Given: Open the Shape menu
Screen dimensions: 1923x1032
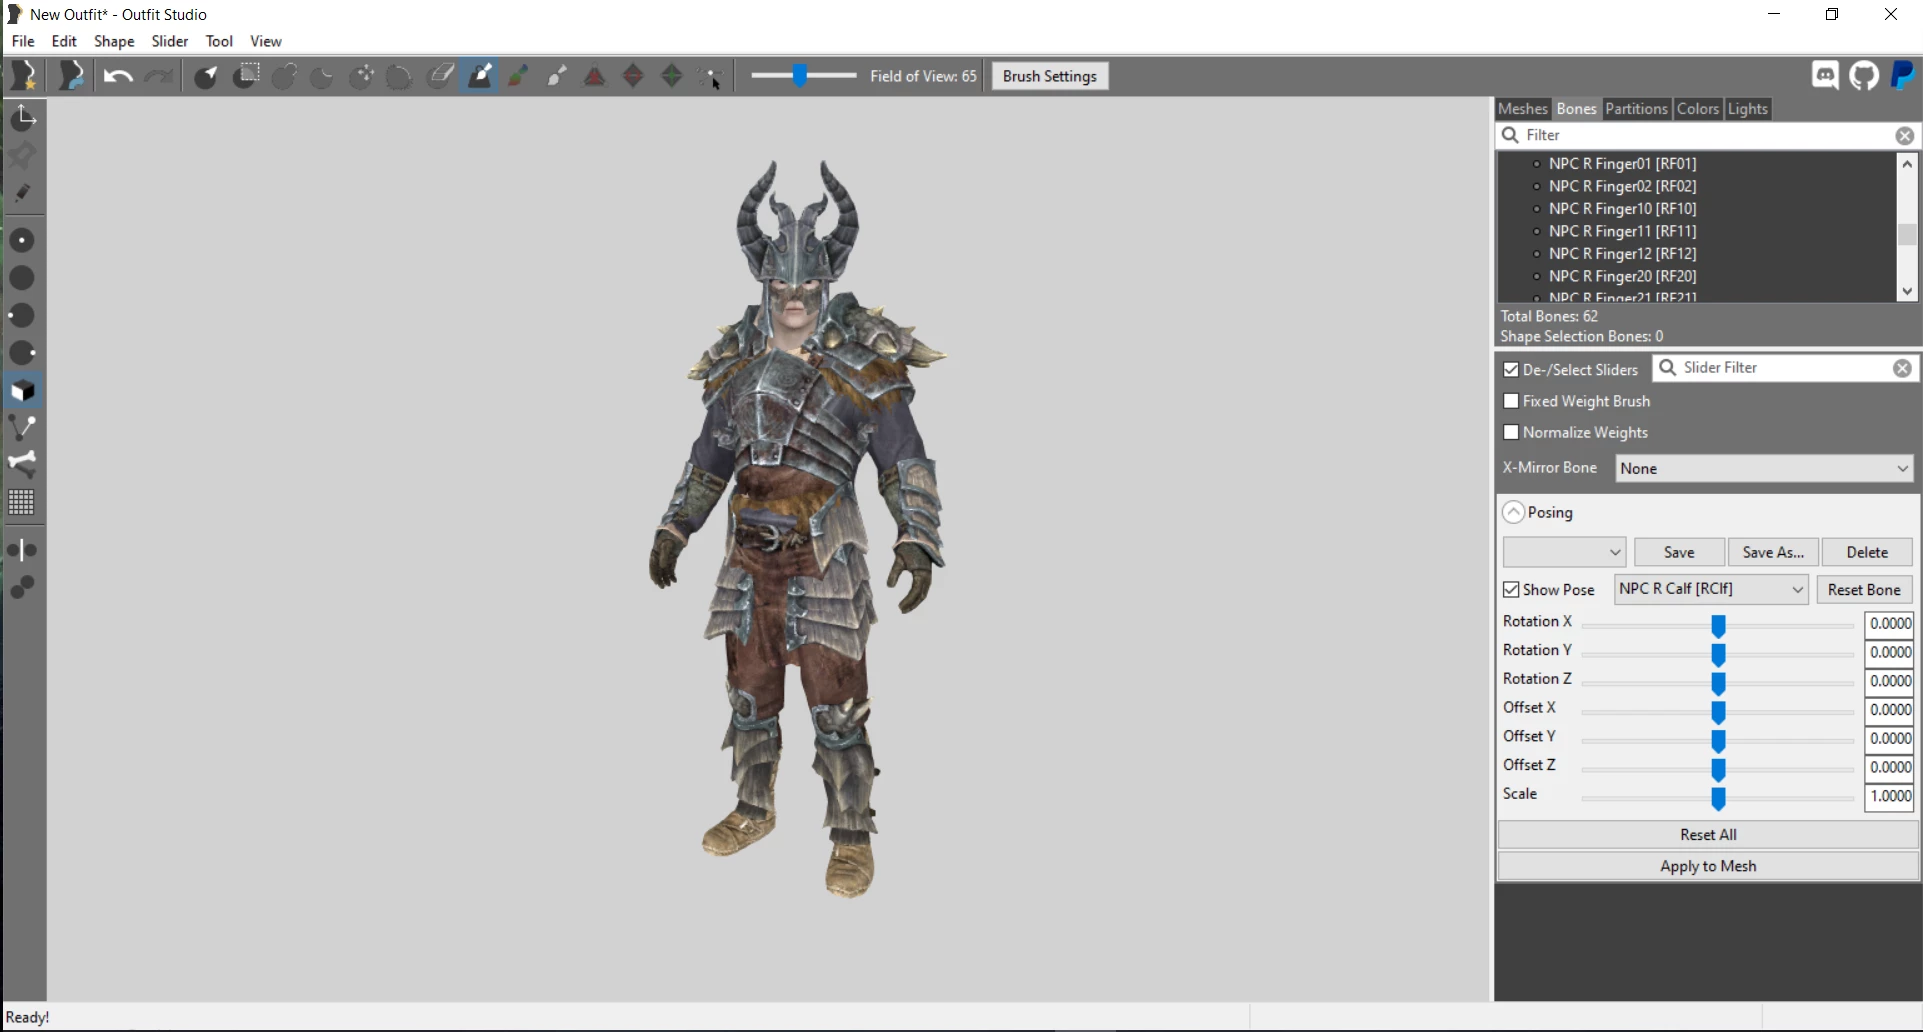Looking at the screenshot, I should pyautogui.click(x=114, y=41).
